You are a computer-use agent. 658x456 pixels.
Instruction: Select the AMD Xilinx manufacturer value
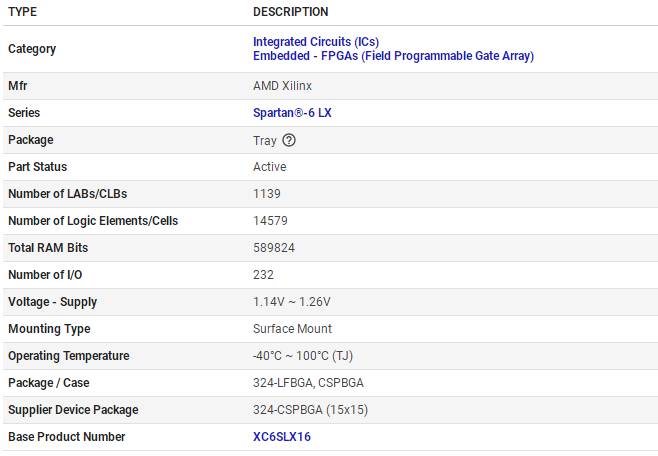[282, 86]
